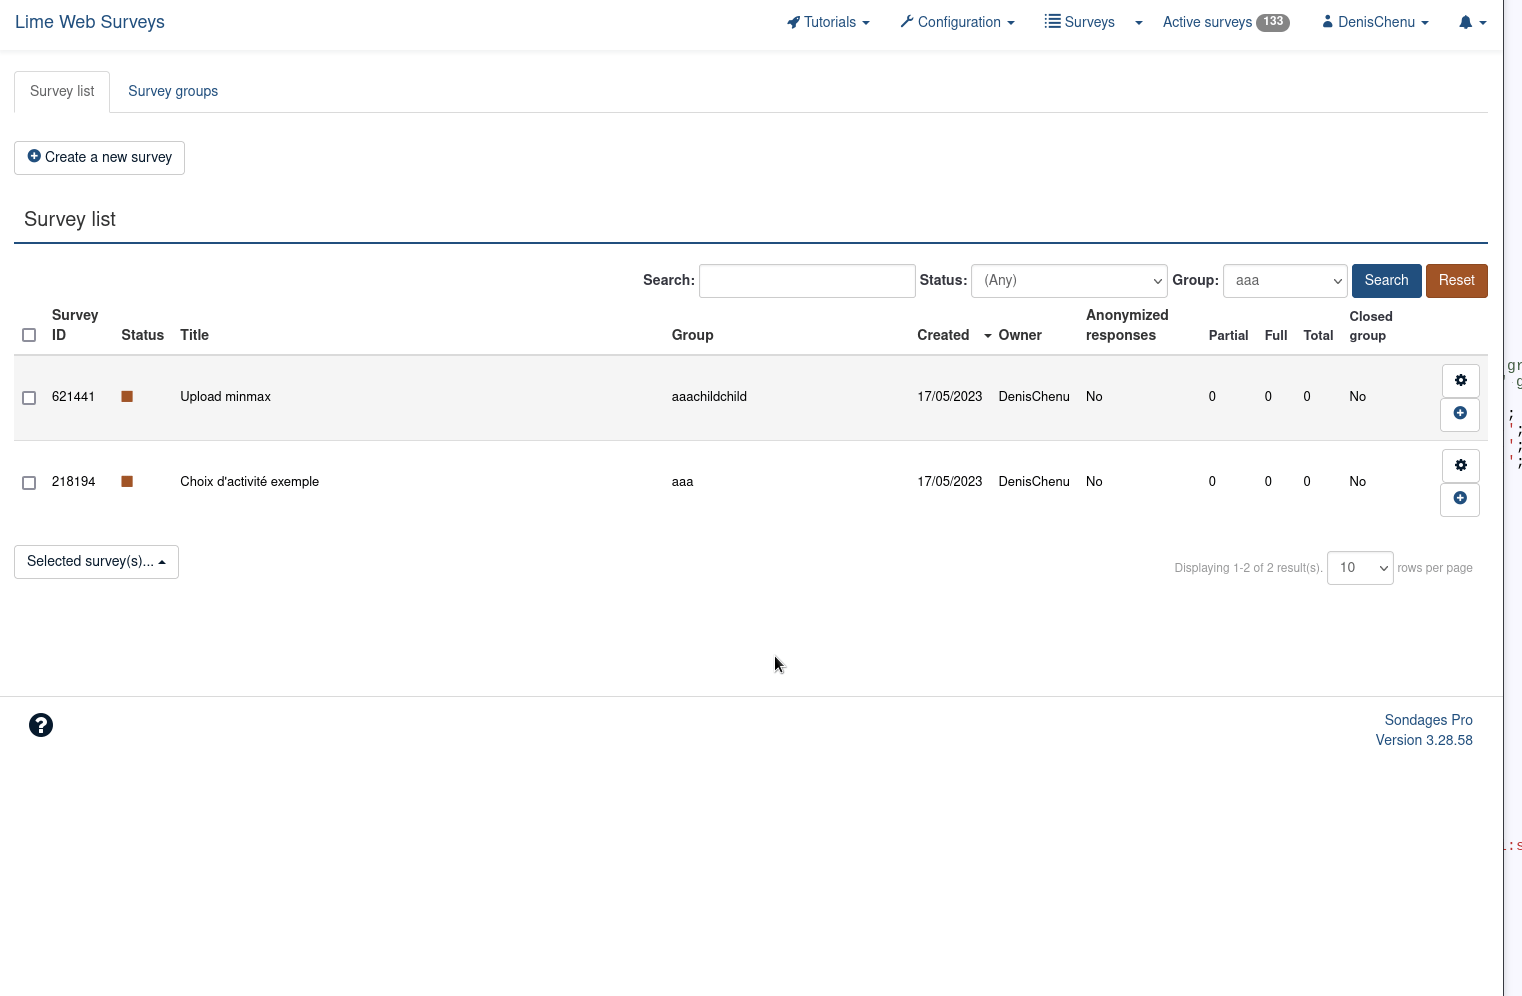This screenshot has height=996, width=1522.
Task: Select the checkbox for survey 218194
Action: [29, 483]
